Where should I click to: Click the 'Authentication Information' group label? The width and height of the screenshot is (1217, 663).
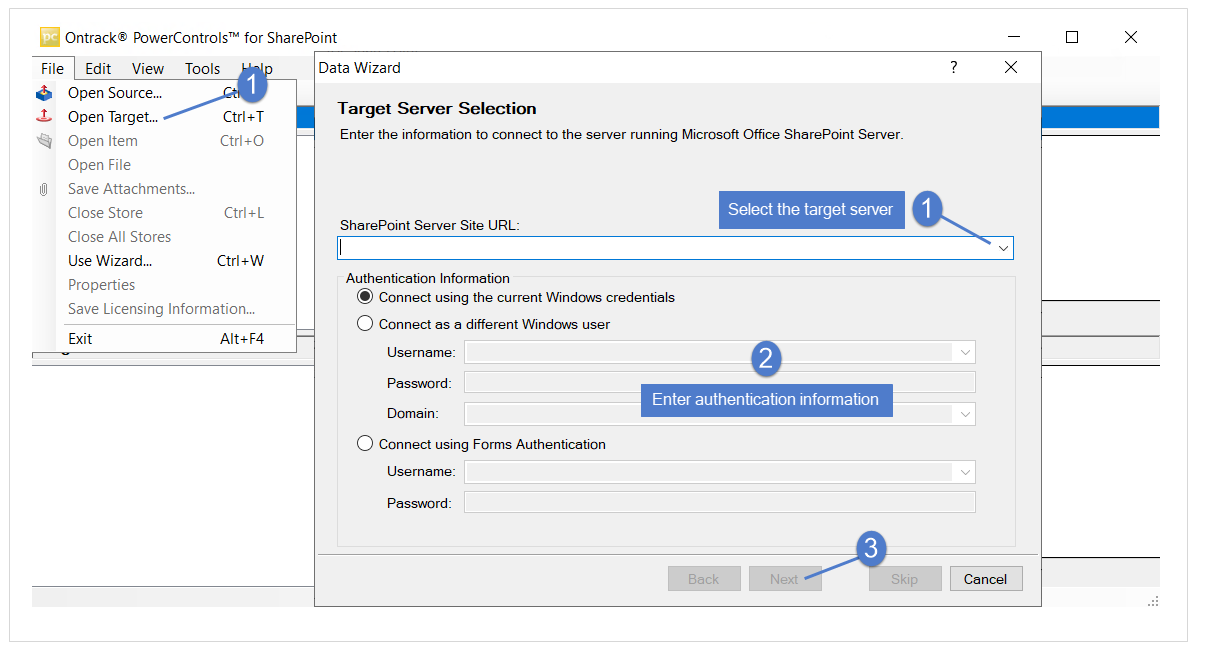(x=428, y=278)
